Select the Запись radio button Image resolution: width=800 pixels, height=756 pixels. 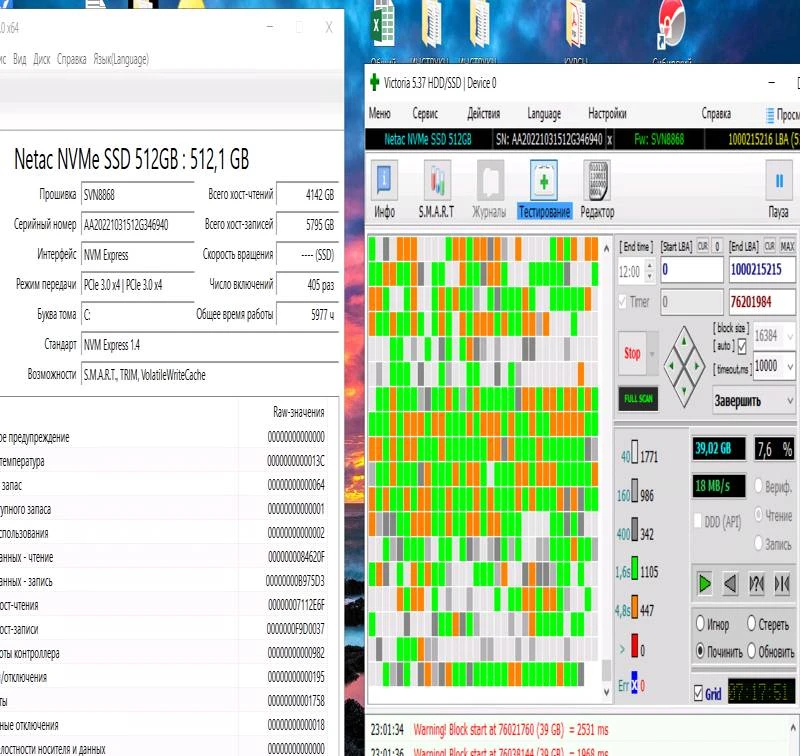(x=758, y=543)
